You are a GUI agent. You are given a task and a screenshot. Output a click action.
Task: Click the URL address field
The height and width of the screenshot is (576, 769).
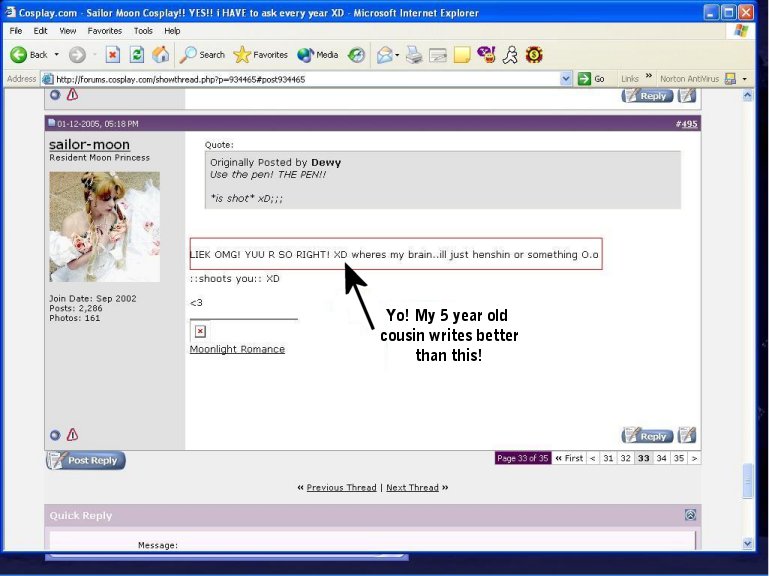click(307, 79)
